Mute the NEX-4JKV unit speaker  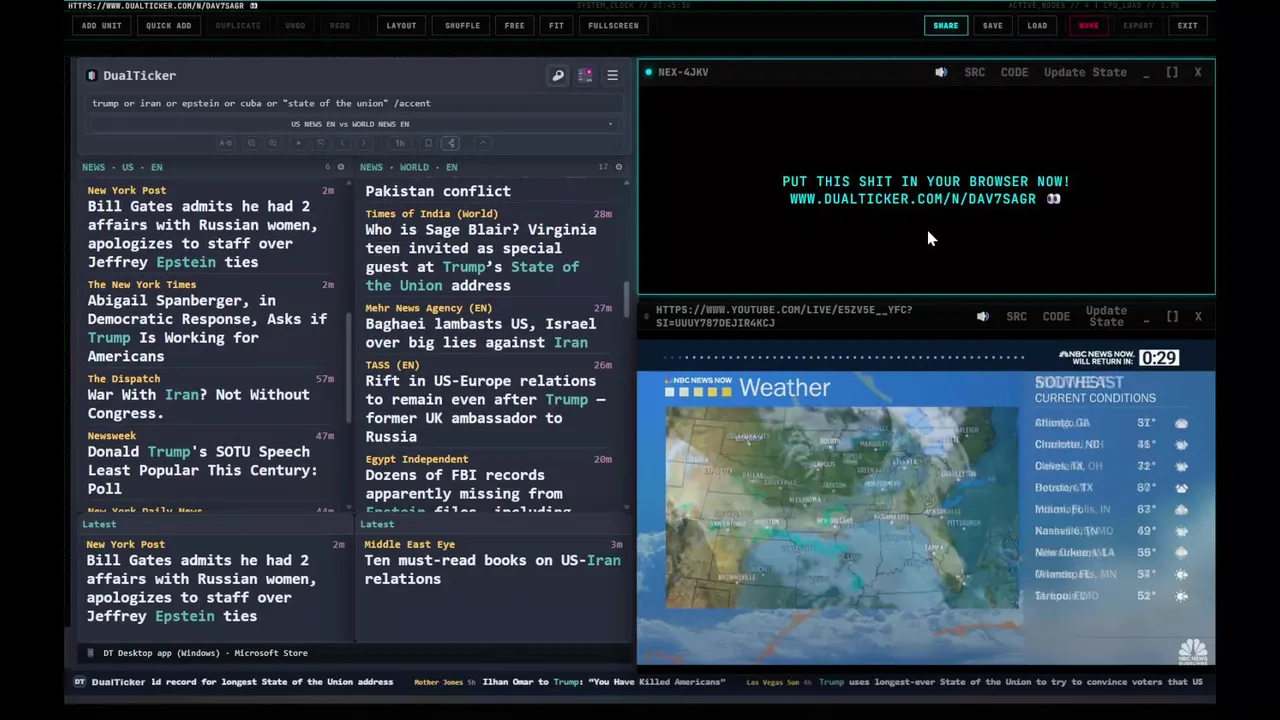click(941, 72)
